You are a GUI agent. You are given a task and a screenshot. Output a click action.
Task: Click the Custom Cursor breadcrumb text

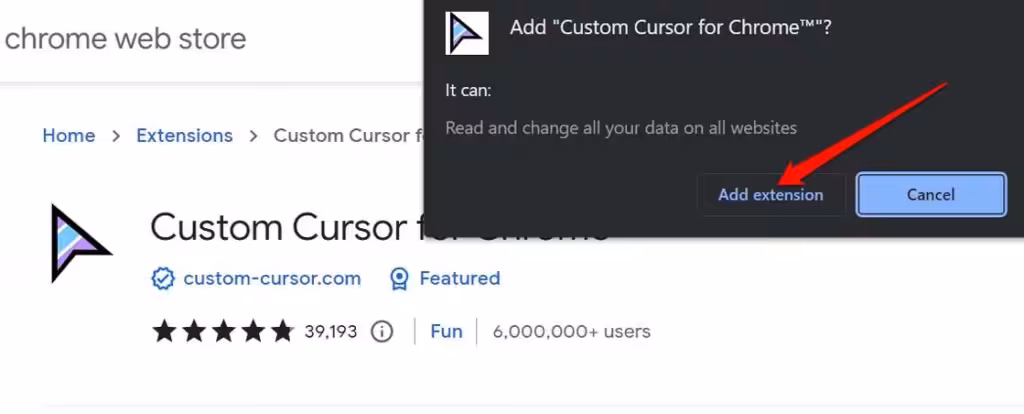click(x=348, y=136)
